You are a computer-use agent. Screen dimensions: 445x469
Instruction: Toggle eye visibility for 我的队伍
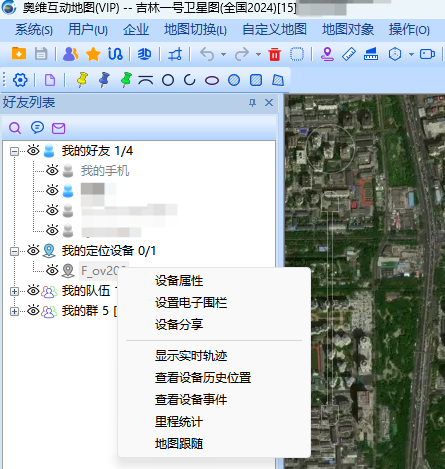[33, 290]
